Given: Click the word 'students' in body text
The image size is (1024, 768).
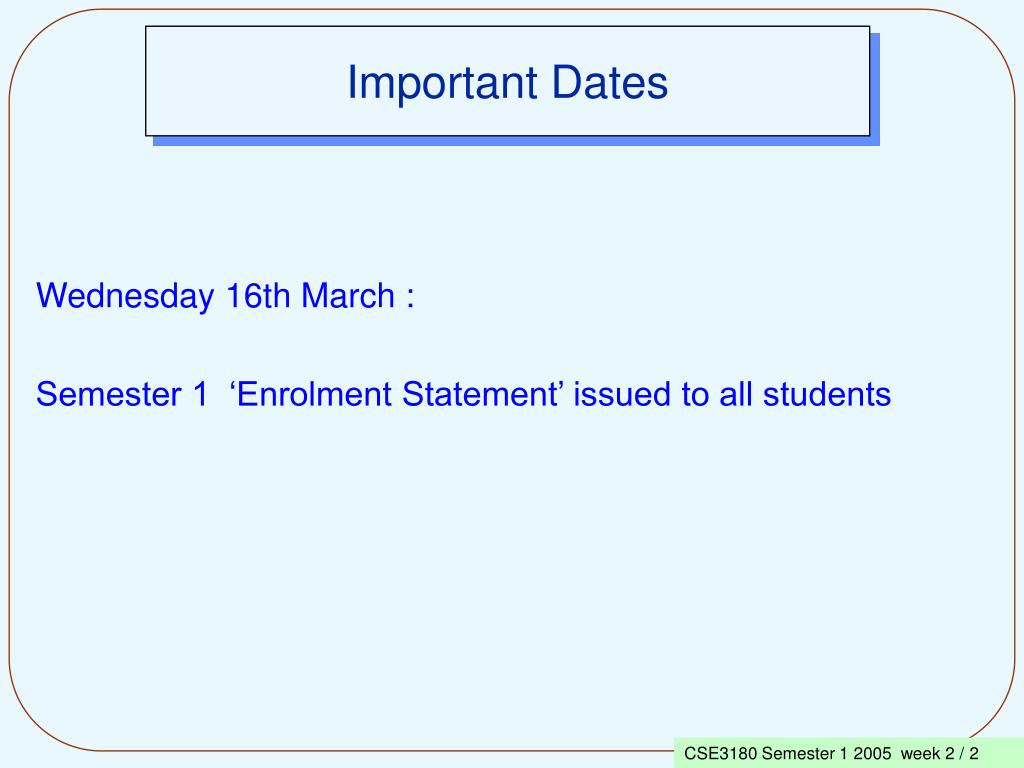Looking at the screenshot, I should click(x=827, y=394).
